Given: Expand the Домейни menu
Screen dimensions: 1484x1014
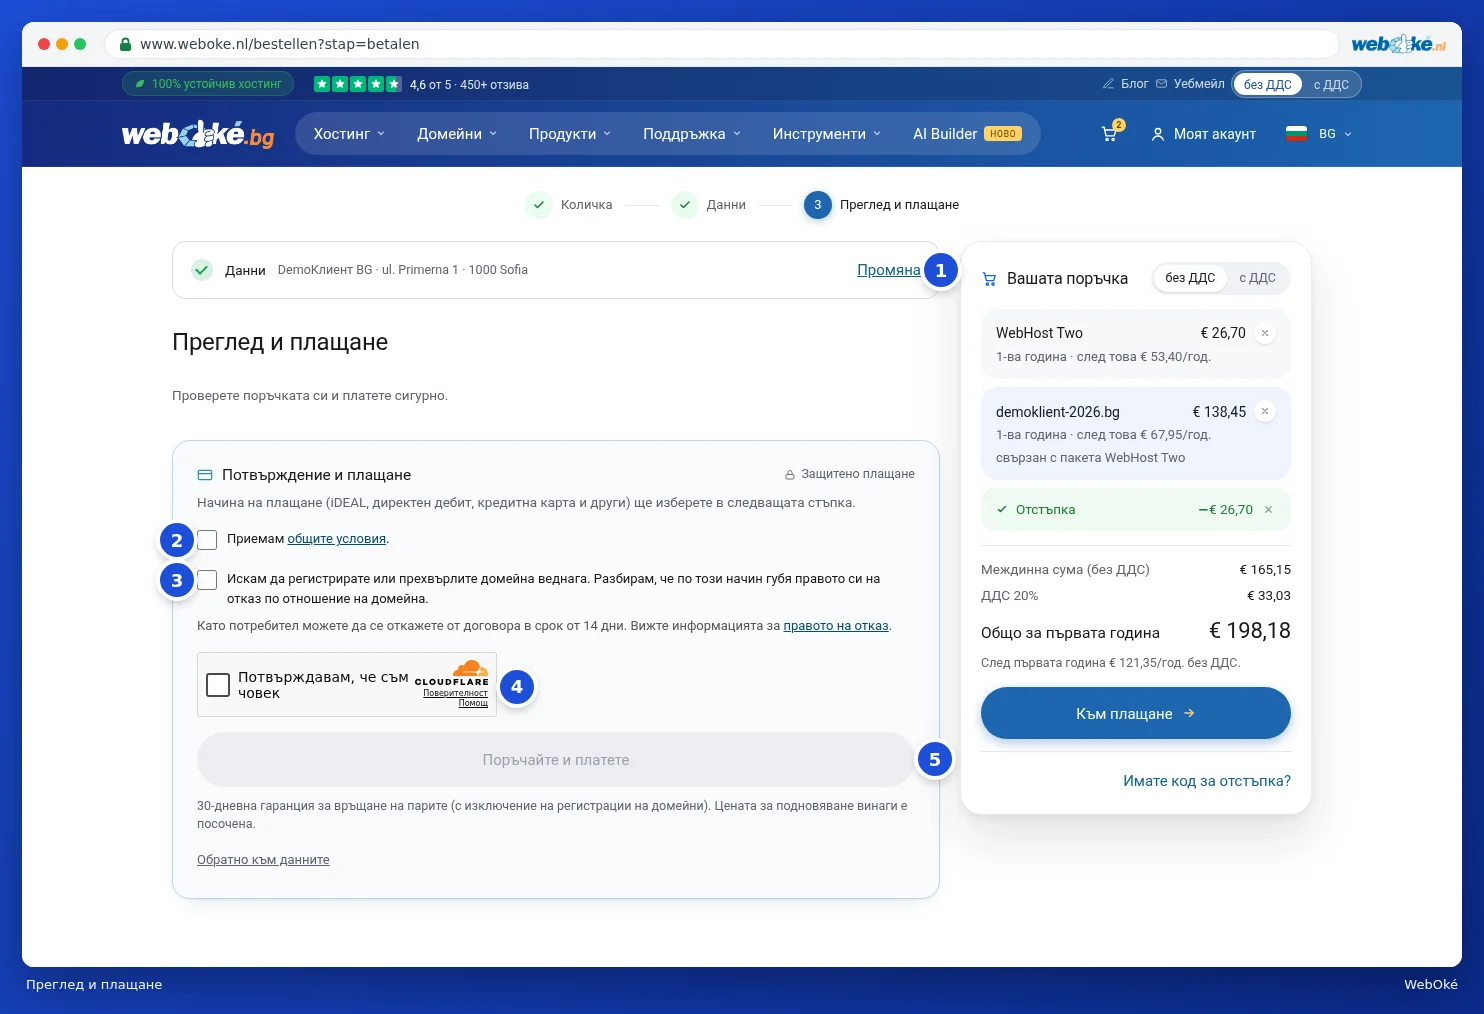Looking at the screenshot, I should (x=457, y=134).
